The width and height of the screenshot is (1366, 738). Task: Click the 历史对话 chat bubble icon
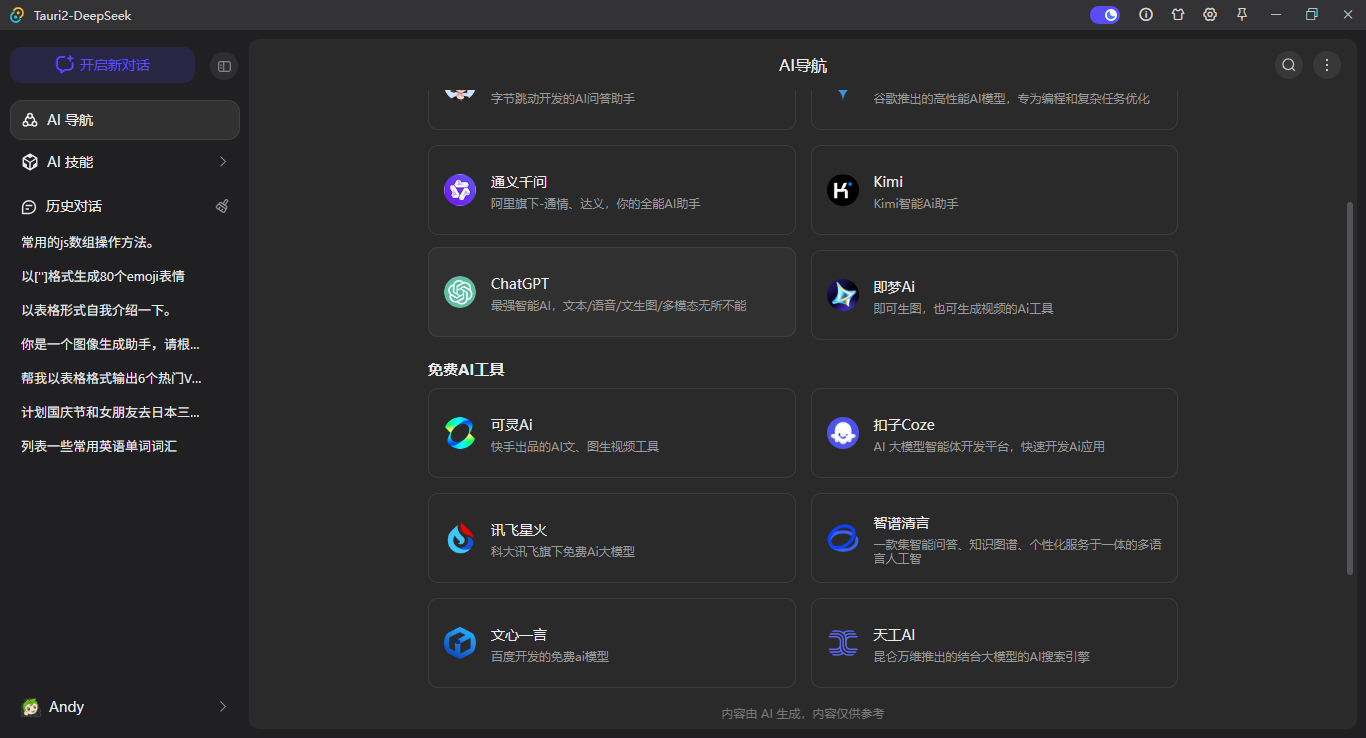point(30,206)
